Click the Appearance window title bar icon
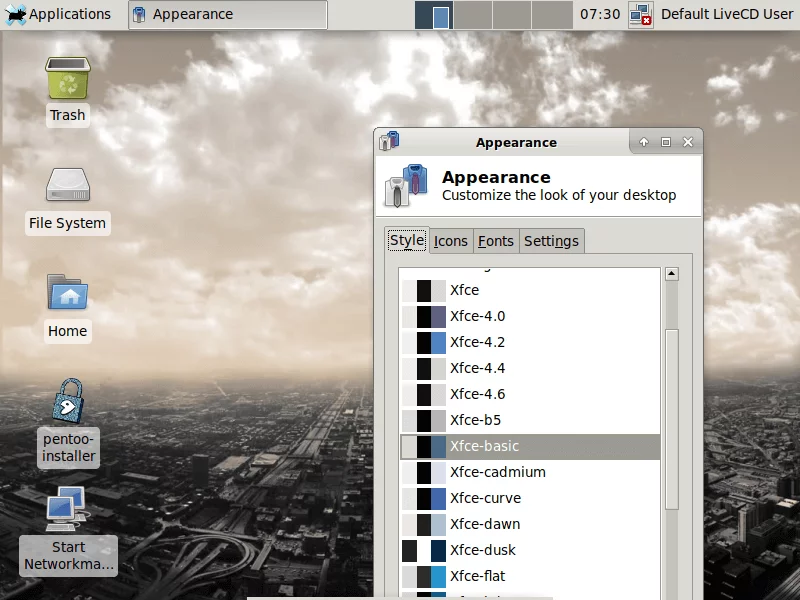This screenshot has width=800, height=600. pos(389,142)
